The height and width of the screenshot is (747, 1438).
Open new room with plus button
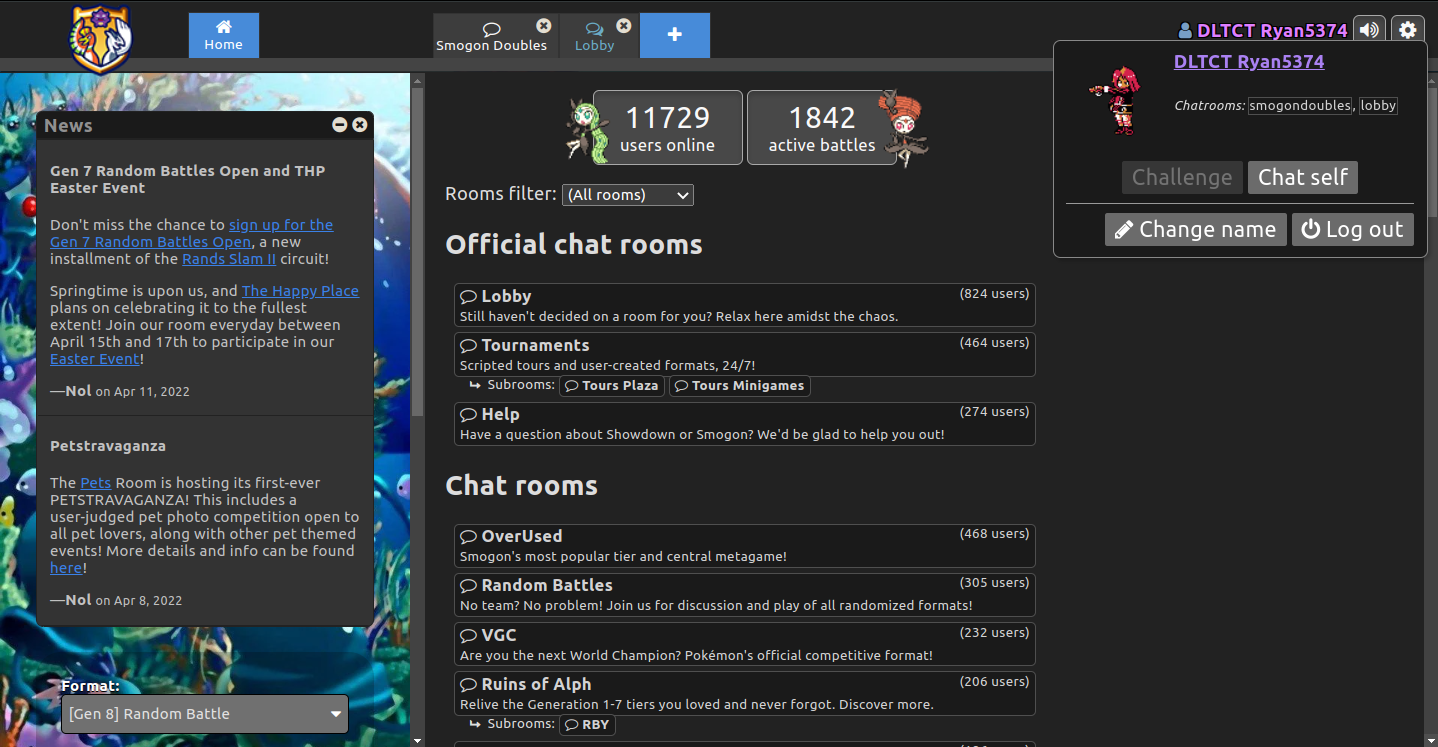(674, 35)
